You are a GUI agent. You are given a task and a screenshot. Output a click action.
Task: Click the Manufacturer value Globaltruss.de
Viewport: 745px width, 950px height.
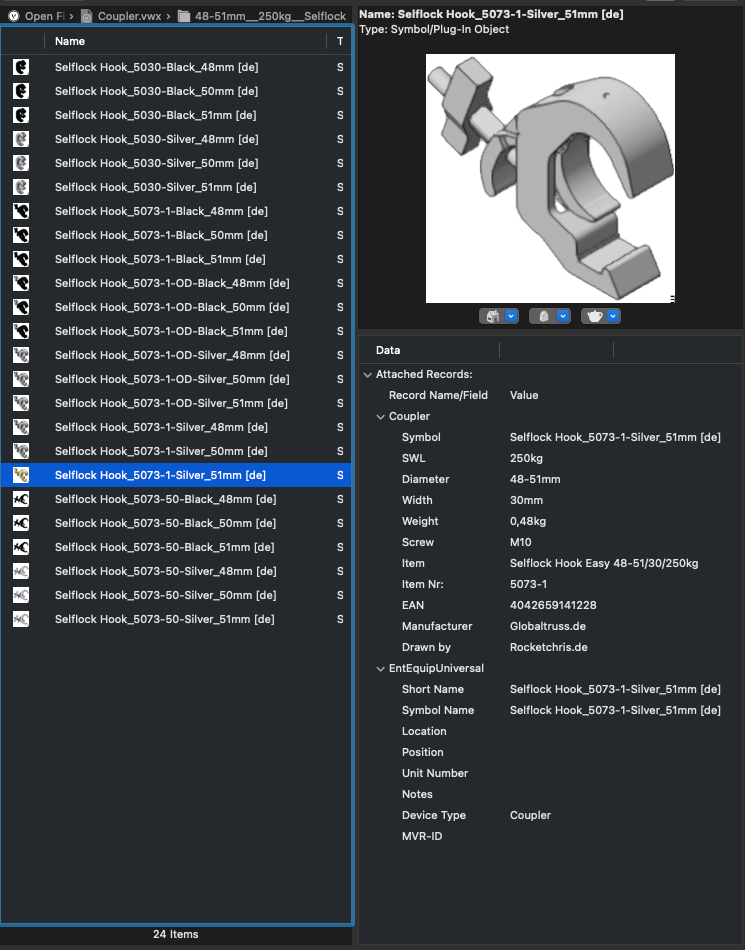coord(548,626)
